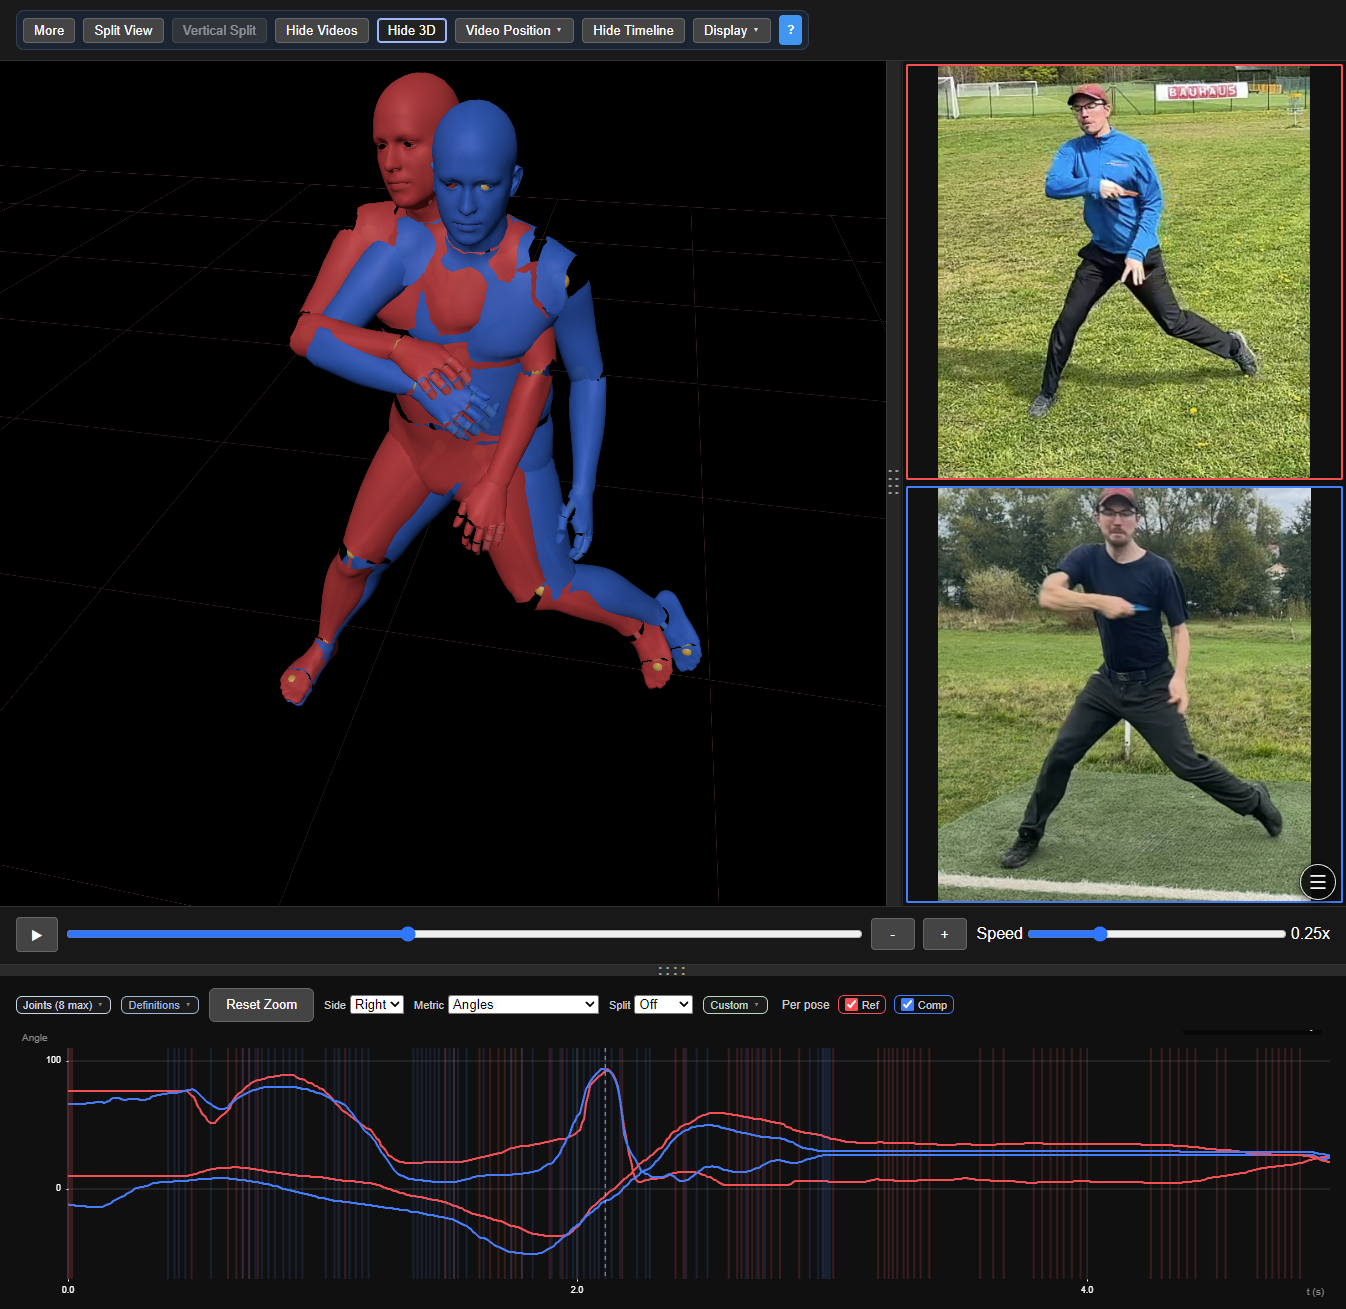Viewport: 1346px width, 1309px height.
Task: Click the More button
Action: tap(49, 30)
